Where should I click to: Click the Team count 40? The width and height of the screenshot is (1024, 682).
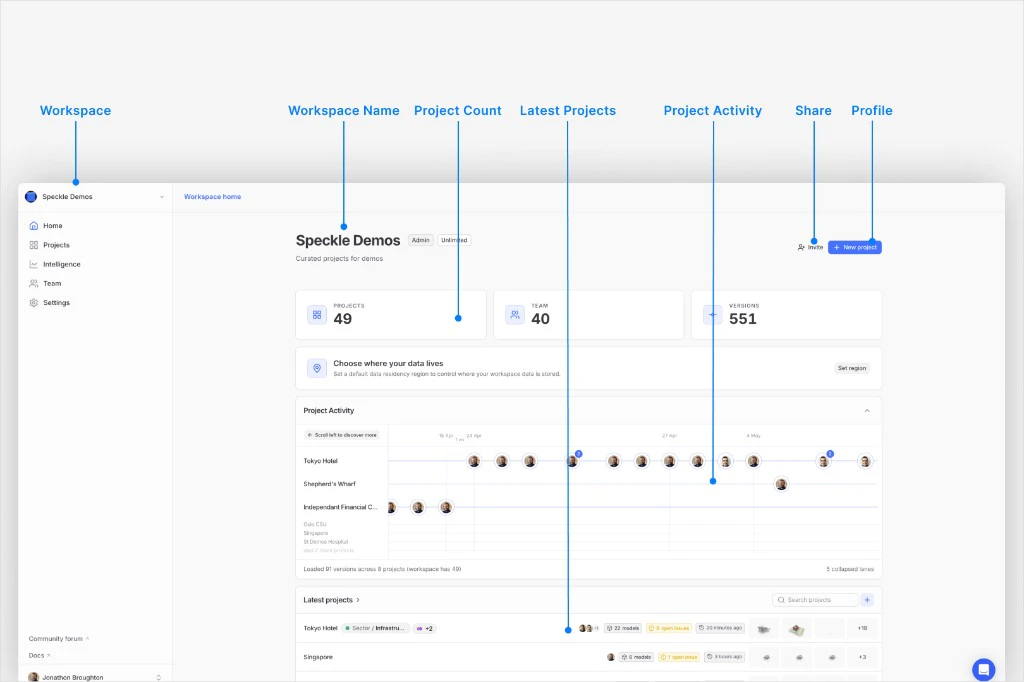point(540,319)
